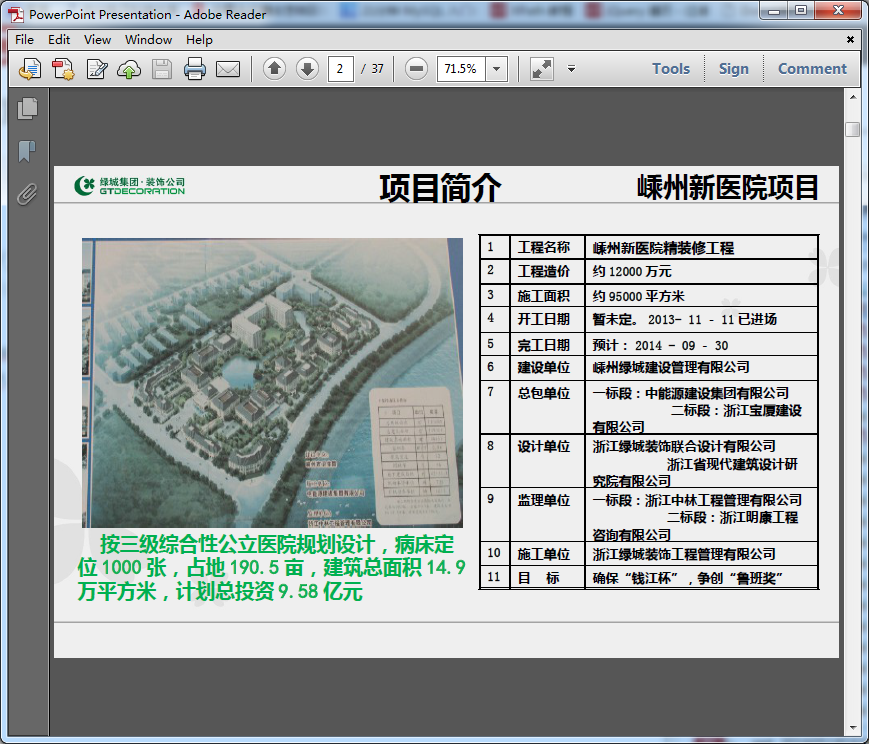Zoom out with the minus button
Screen dimensions: 869x744
(x=416, y=69)
